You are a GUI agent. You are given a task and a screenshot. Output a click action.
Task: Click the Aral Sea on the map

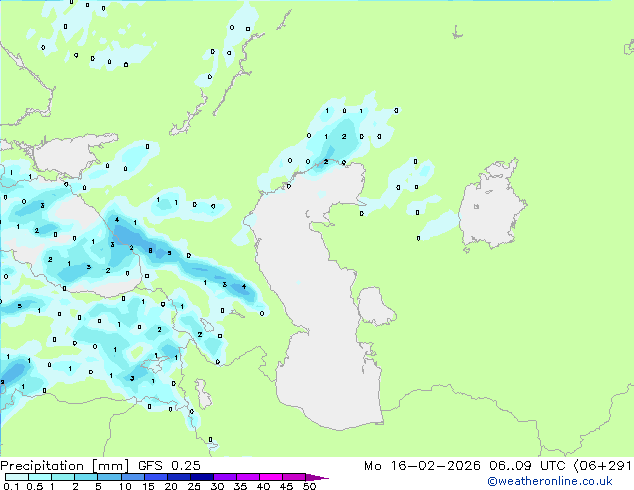pyautogui.click(x=491, y=204)
